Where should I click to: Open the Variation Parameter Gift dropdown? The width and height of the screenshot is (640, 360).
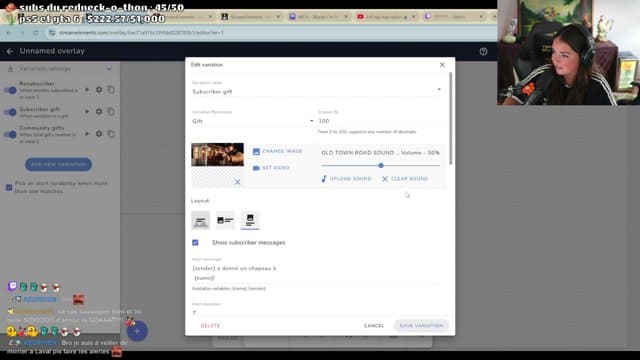coord(253,121)
